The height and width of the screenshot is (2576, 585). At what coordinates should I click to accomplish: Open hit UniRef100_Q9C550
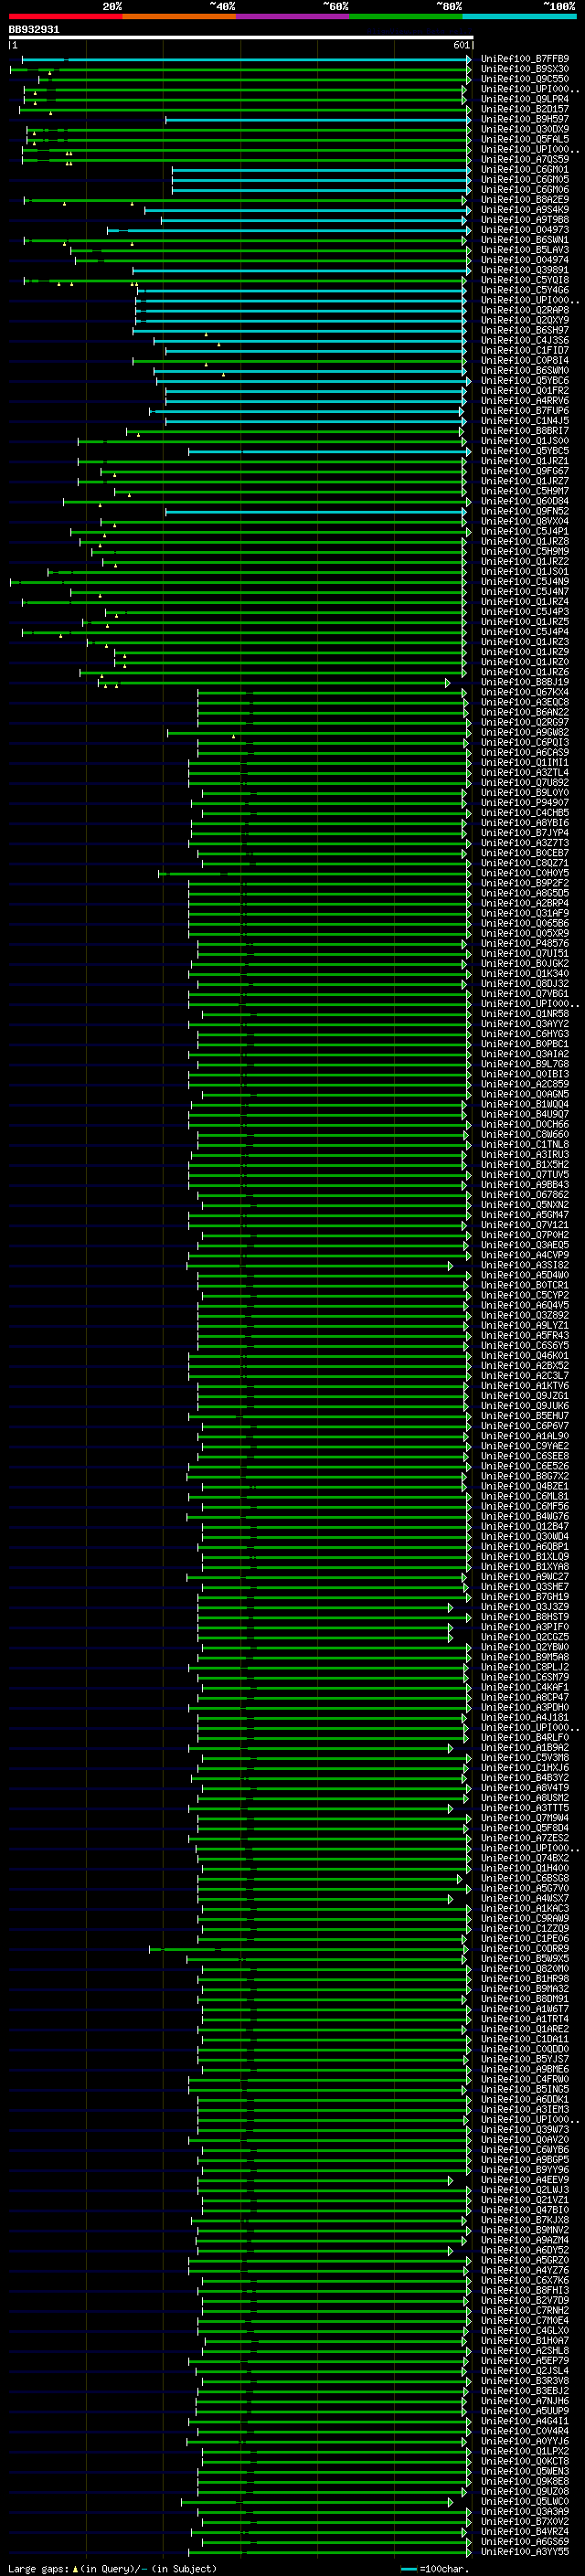[x=525, y=79]
